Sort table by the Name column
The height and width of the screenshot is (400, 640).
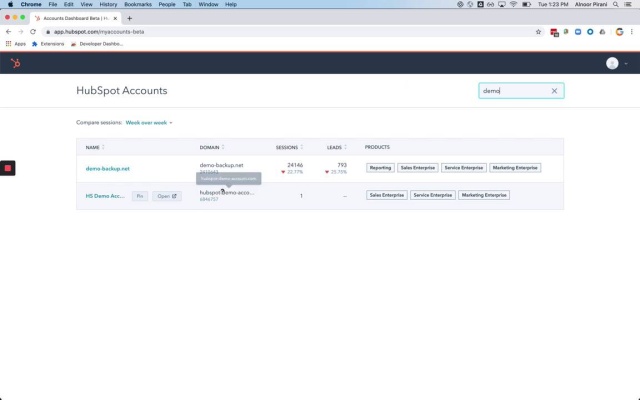[x=95, y=147]
